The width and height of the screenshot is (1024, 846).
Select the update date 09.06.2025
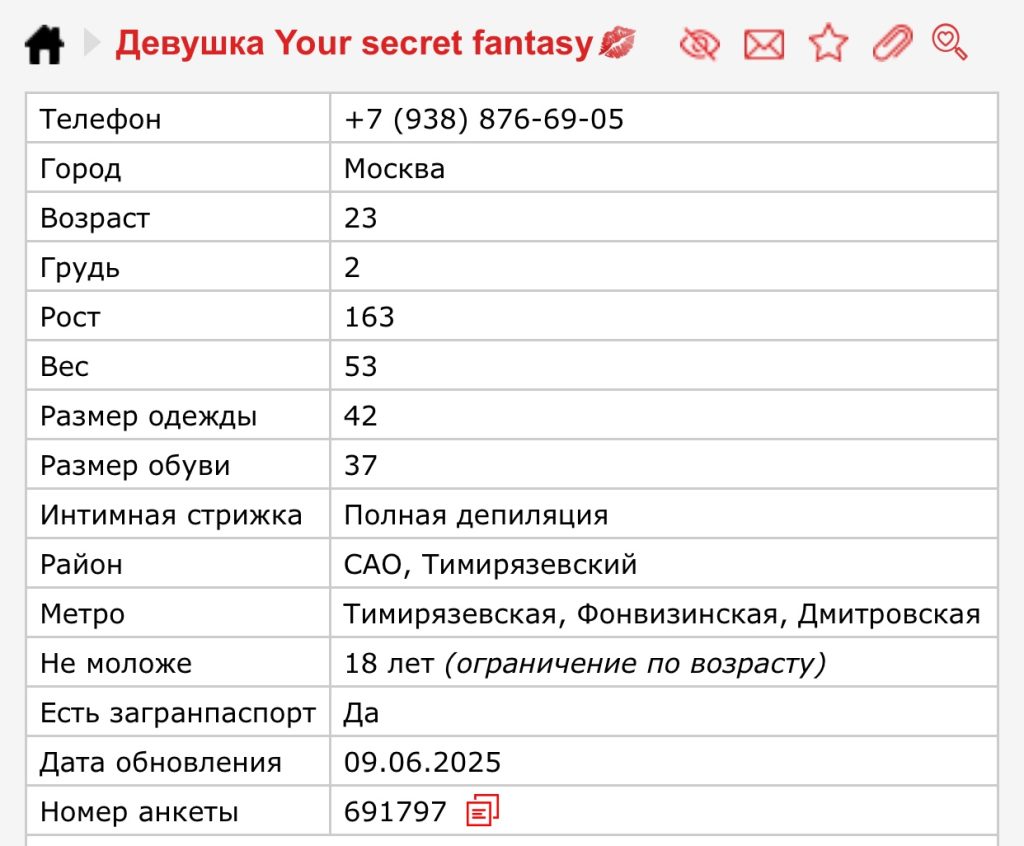422,763
